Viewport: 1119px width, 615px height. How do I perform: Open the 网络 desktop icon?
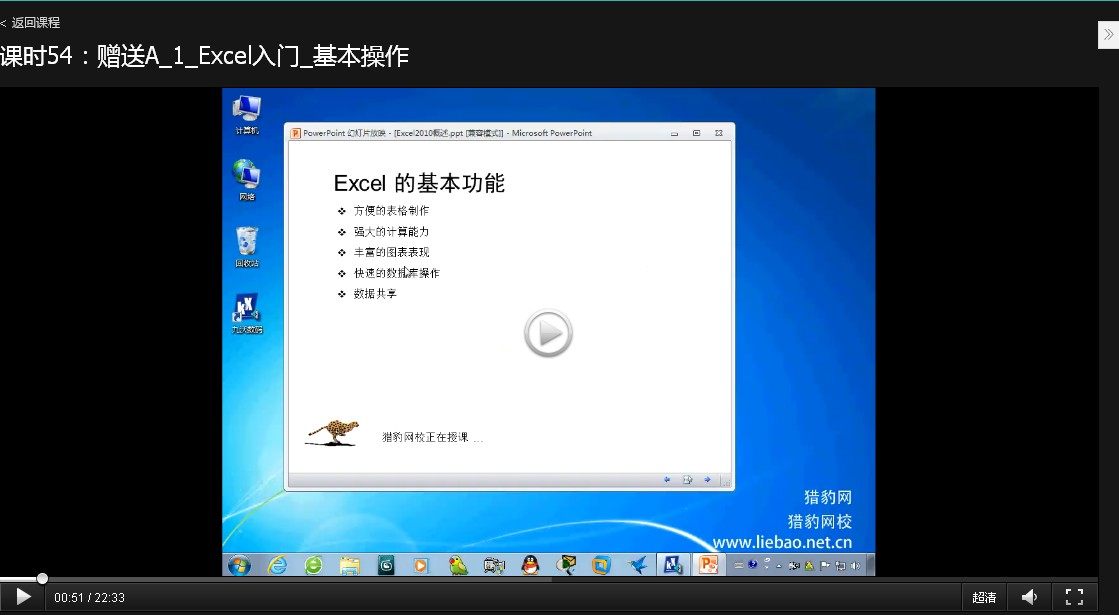pos(247,180)
